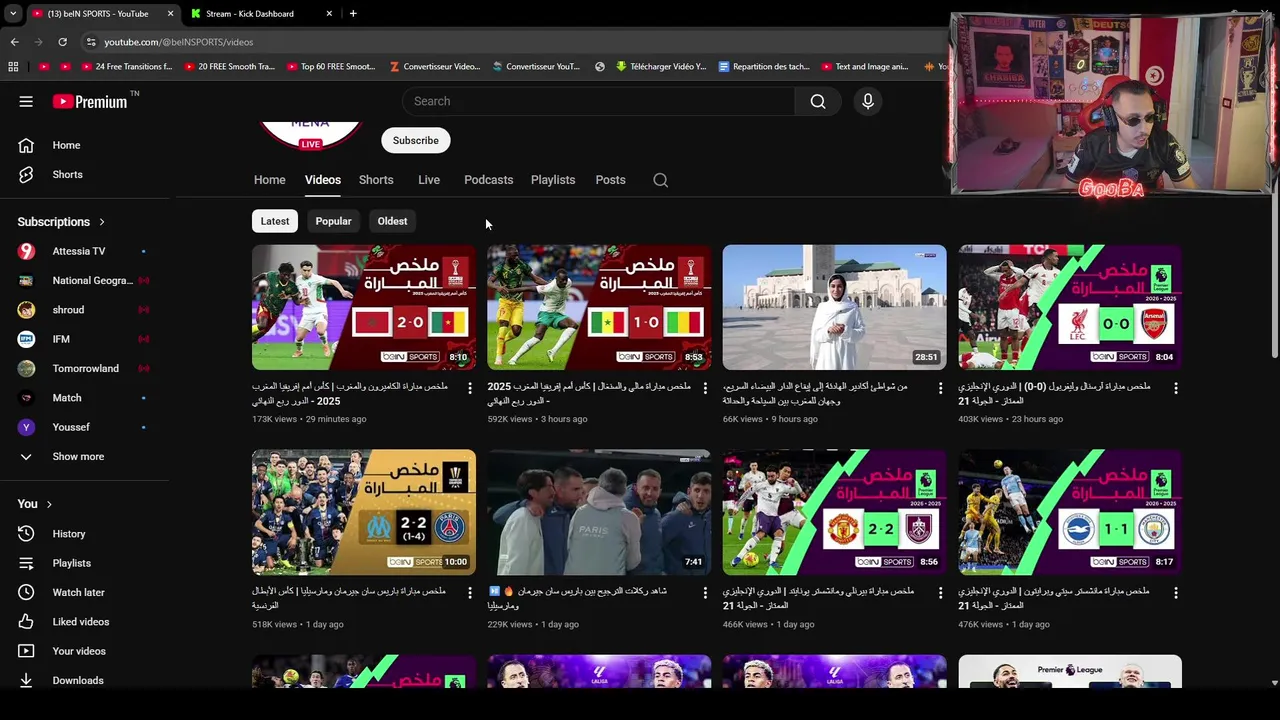Click the address bar URL
This screenshot has width=1280, height=720.
[179, 42]
